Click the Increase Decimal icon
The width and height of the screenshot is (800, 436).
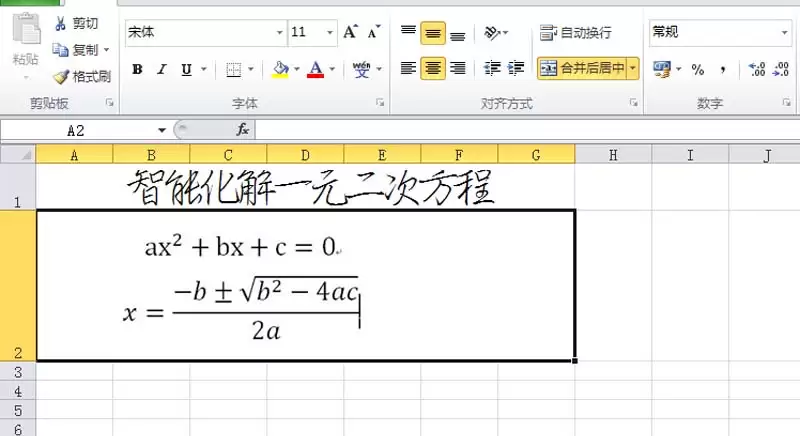756,69
